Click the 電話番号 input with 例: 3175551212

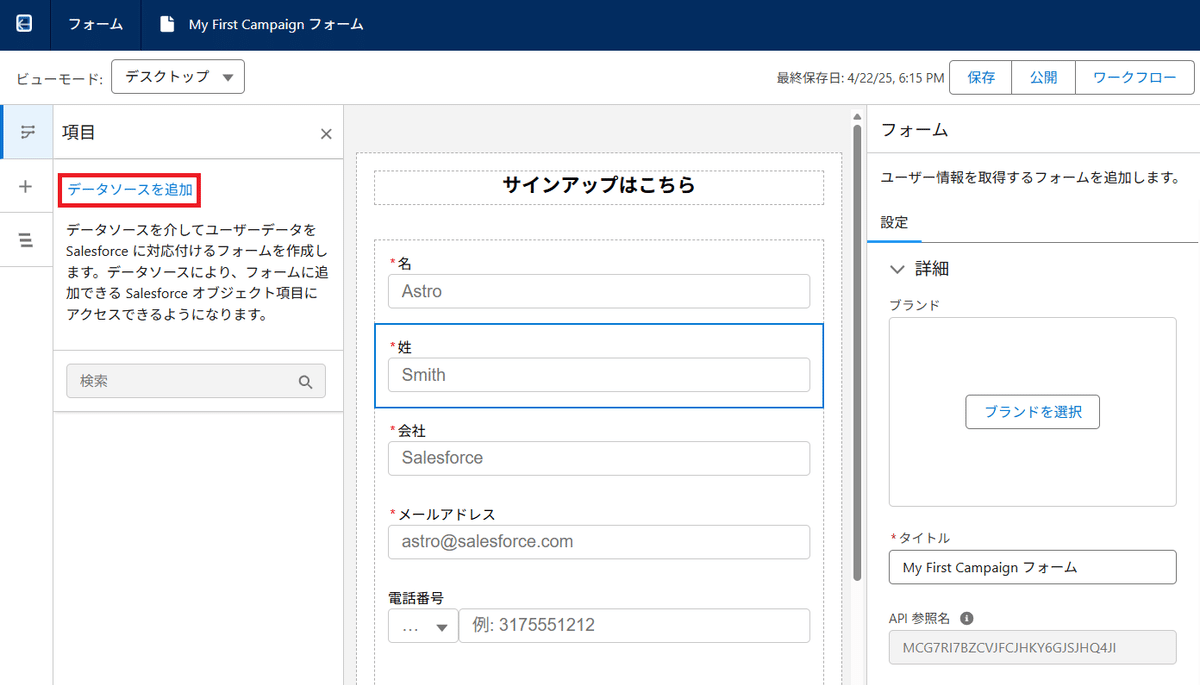point(634,626)
